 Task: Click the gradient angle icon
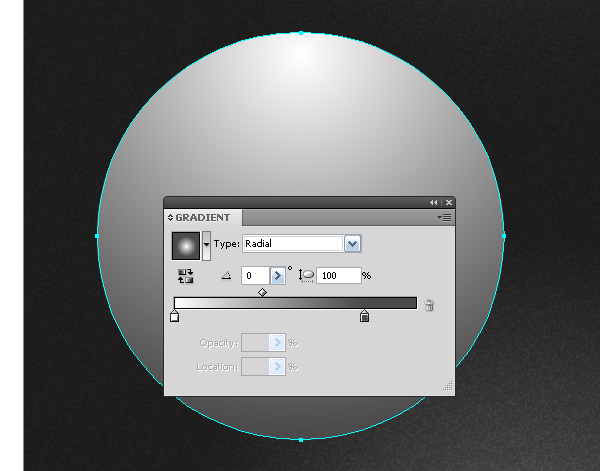227,275
